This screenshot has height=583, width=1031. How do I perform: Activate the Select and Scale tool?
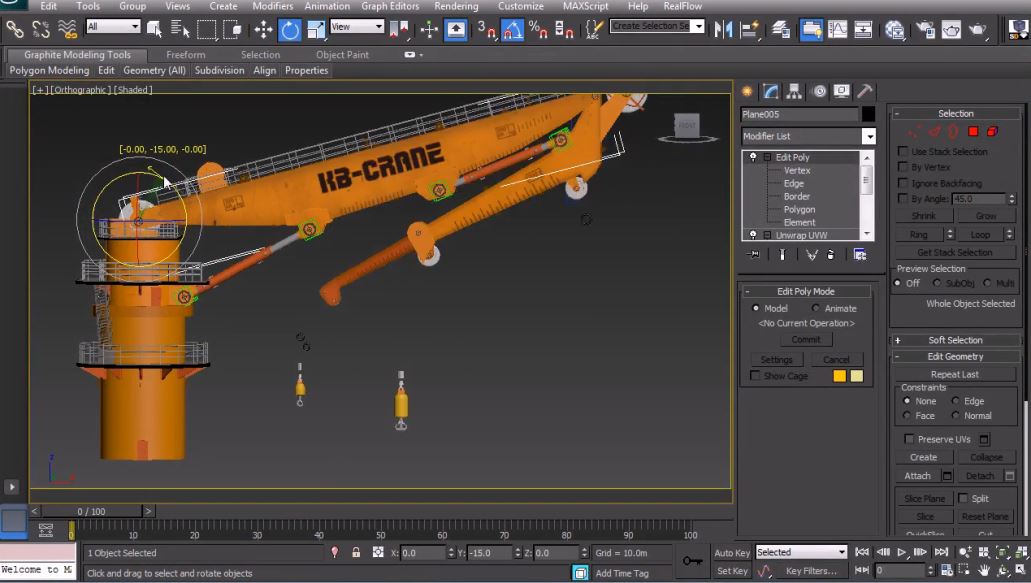(x=316, y=29)
